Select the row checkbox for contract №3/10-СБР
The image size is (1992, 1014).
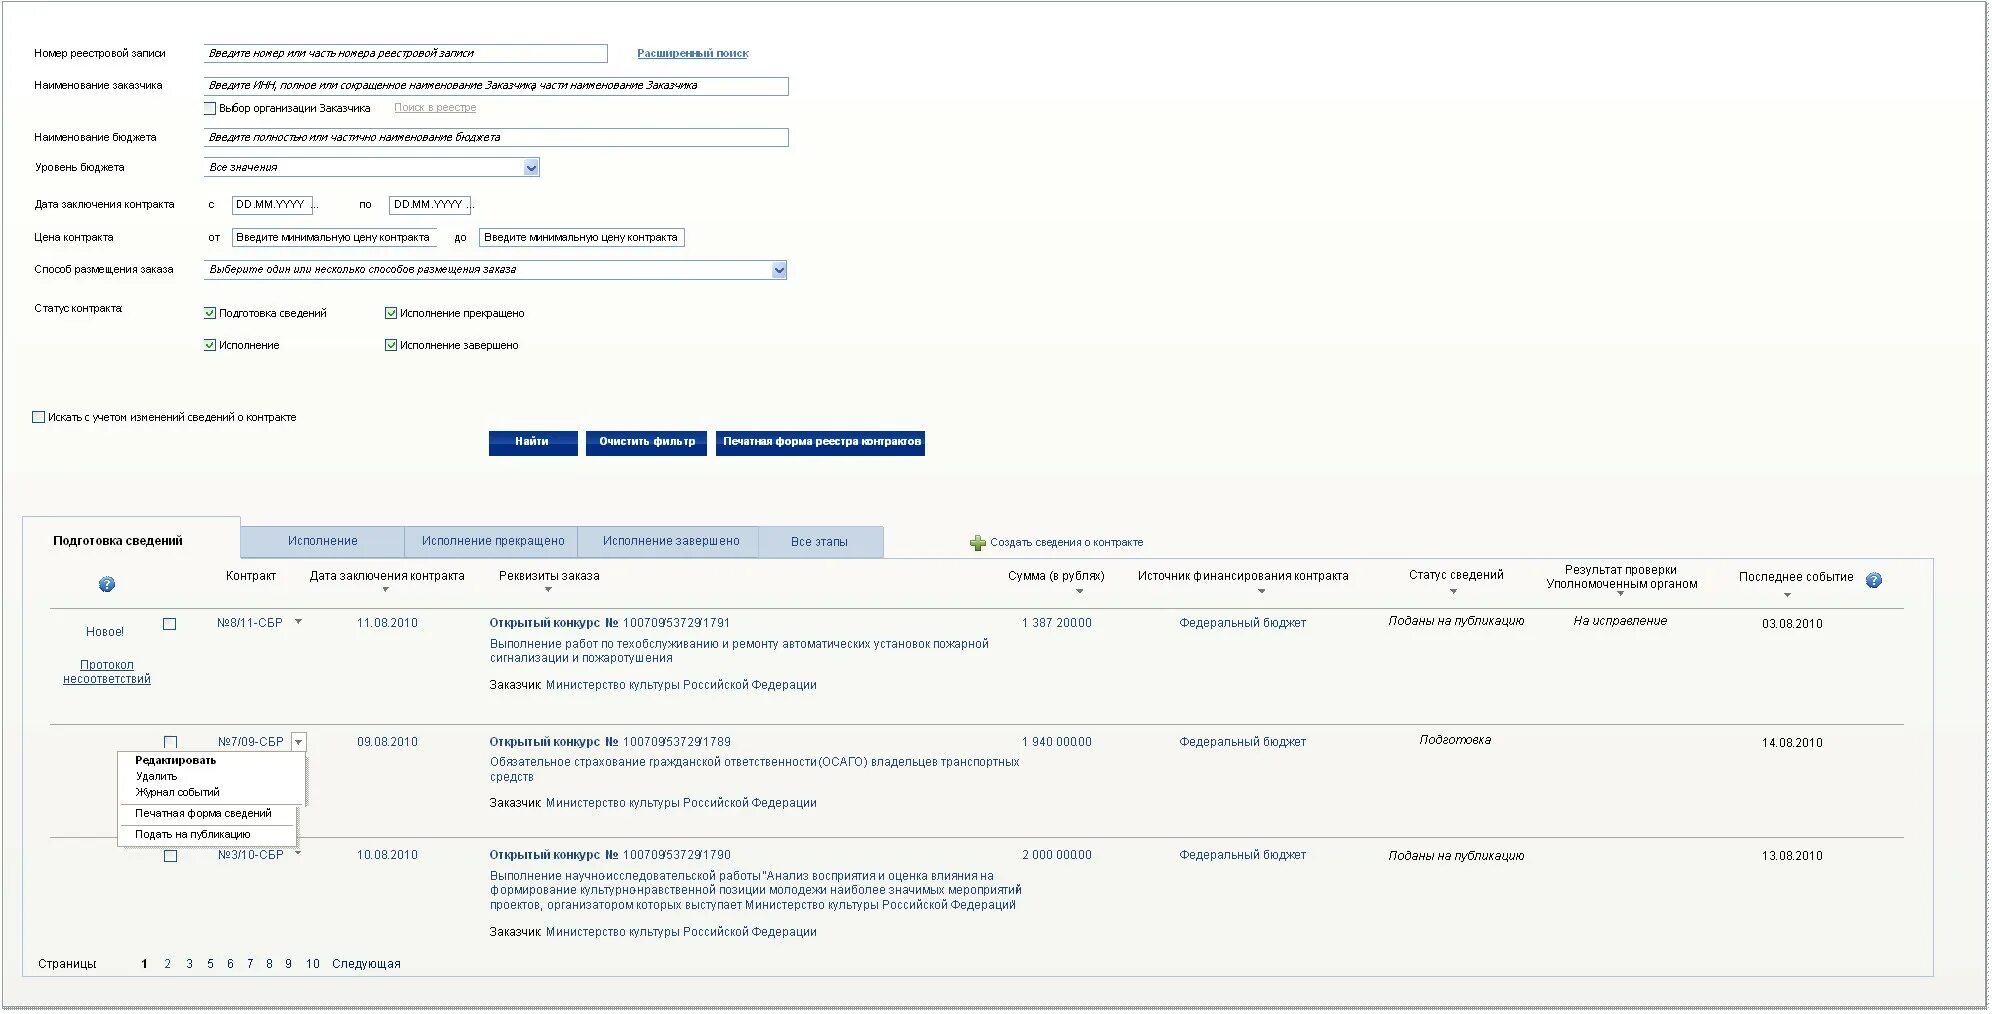click(x=170, y=856)
